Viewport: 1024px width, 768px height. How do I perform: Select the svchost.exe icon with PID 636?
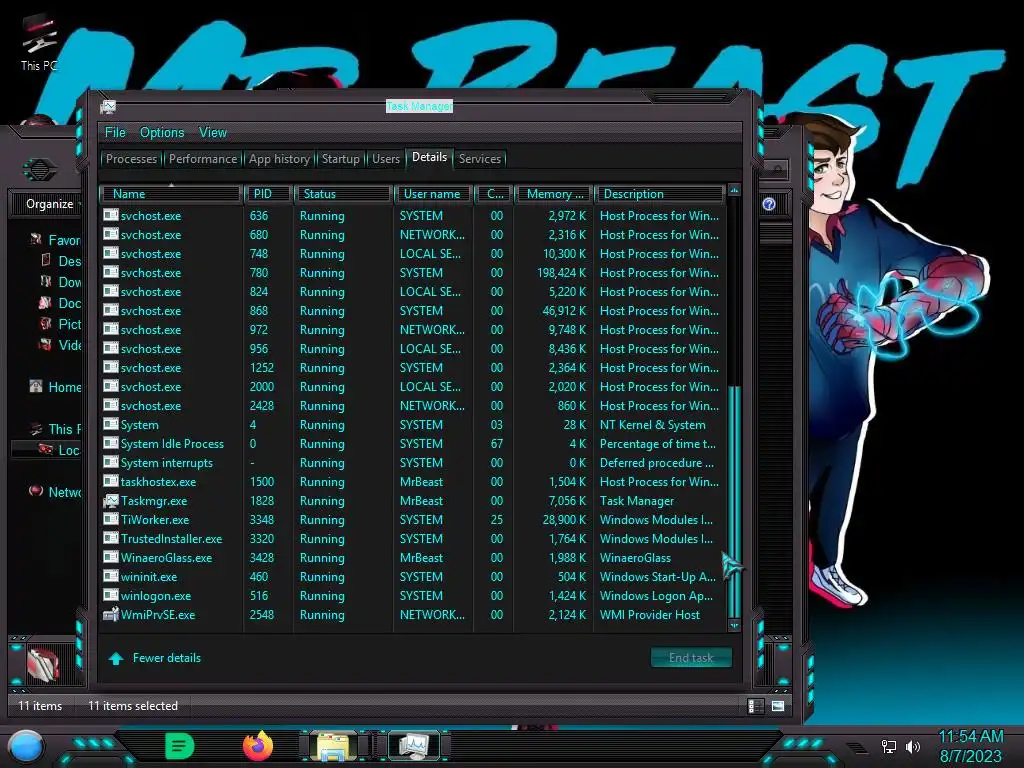[x=111, y=215]
